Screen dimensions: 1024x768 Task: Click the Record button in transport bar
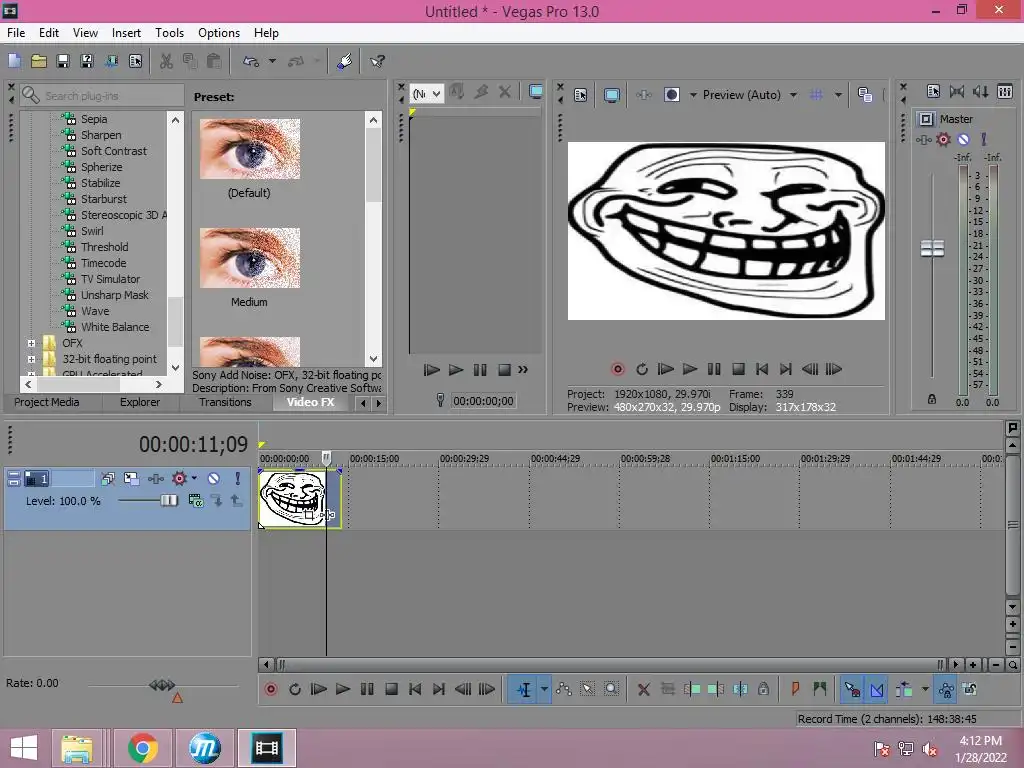pos(270,690)
